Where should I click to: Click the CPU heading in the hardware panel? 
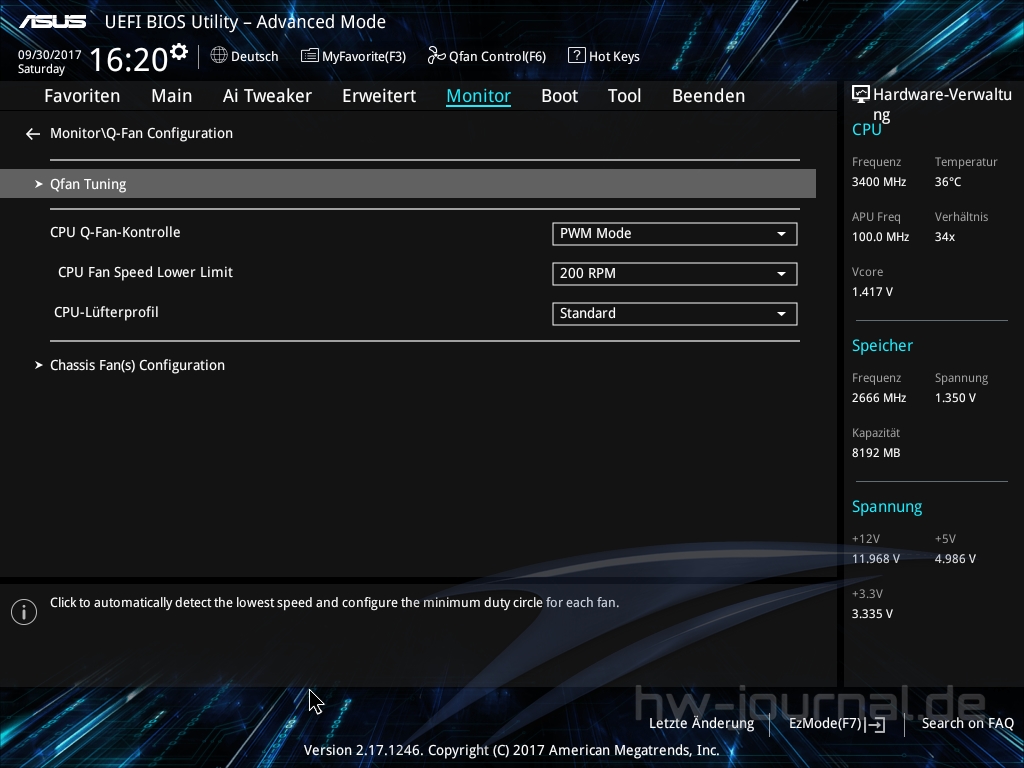867,129
